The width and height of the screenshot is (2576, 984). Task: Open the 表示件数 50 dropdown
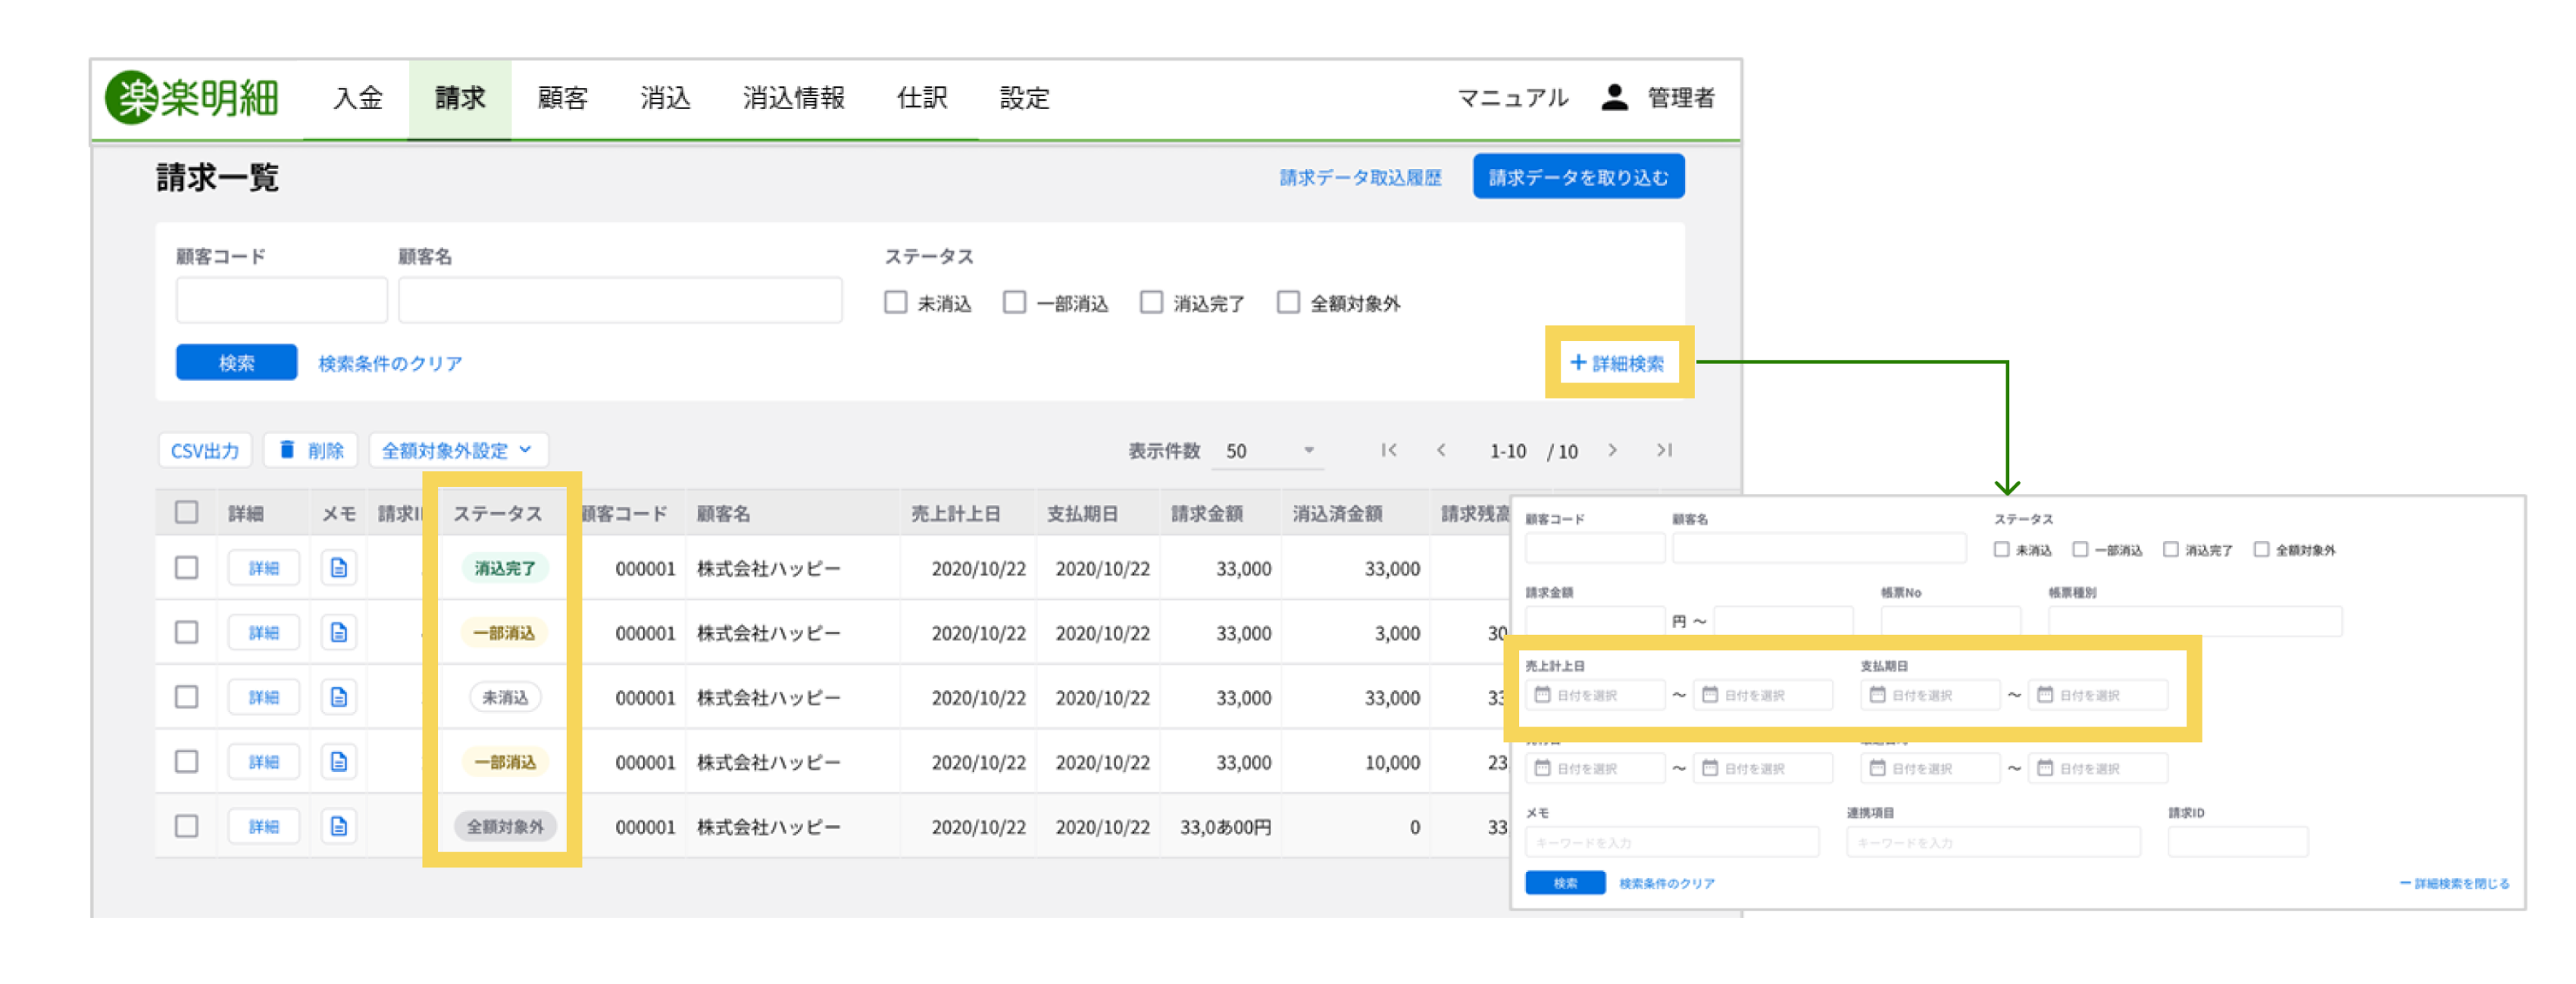pyautogui.click(x=1268, y=451)
